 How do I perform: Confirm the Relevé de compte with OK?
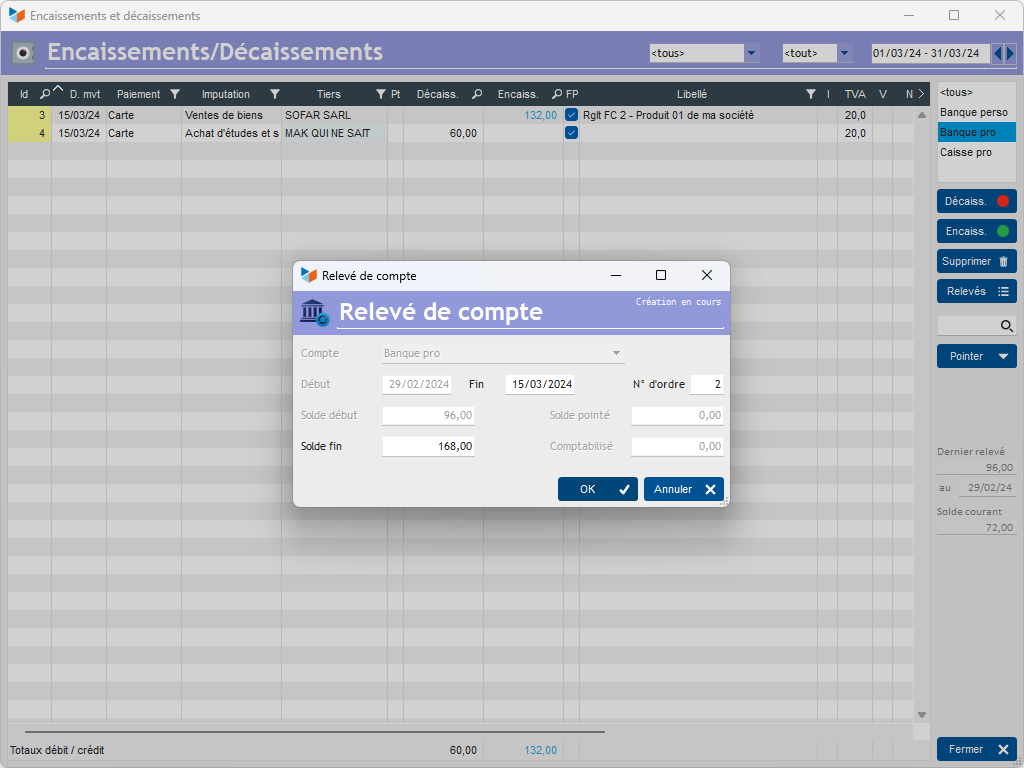pyautogui.click(x=597, y=489)
